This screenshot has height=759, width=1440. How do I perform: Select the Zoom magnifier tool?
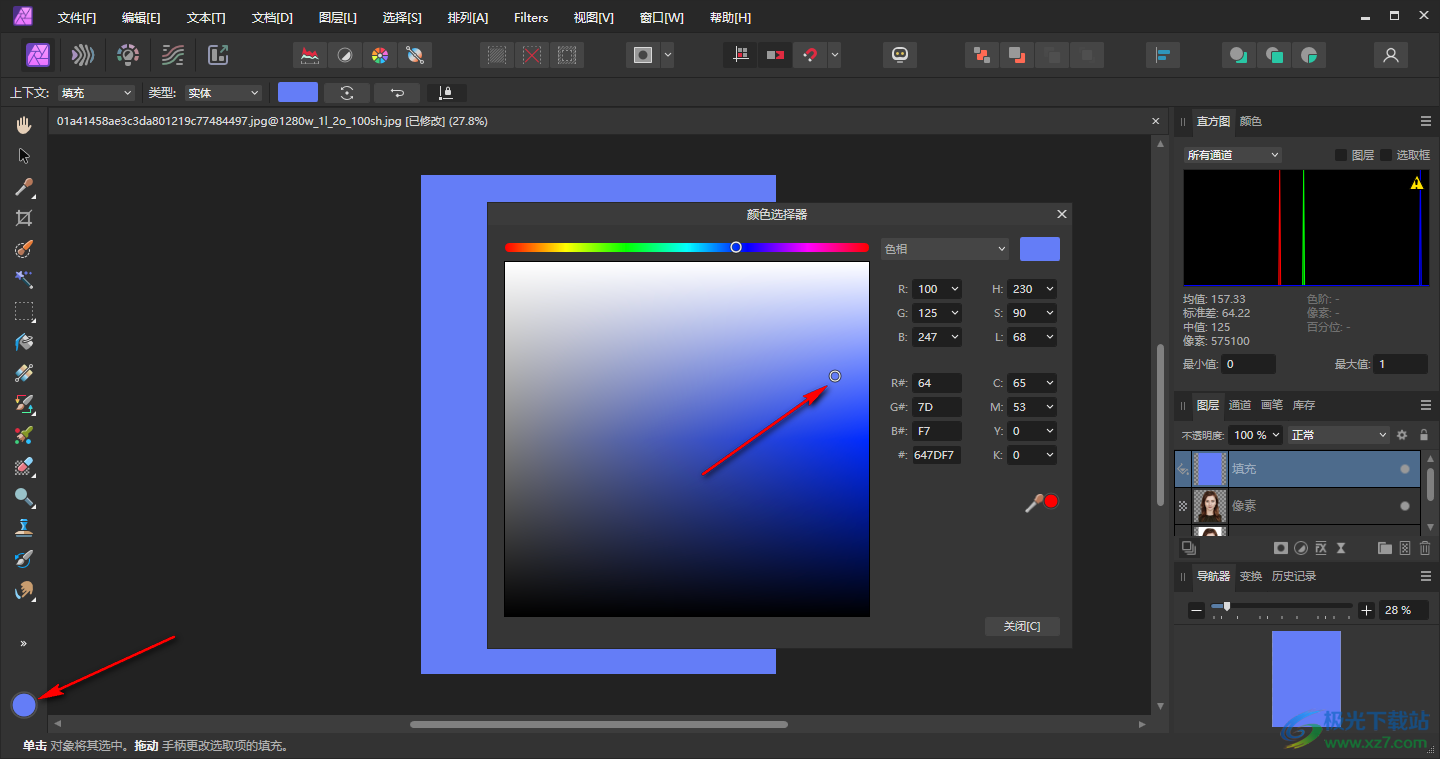[x=24, y=497]
